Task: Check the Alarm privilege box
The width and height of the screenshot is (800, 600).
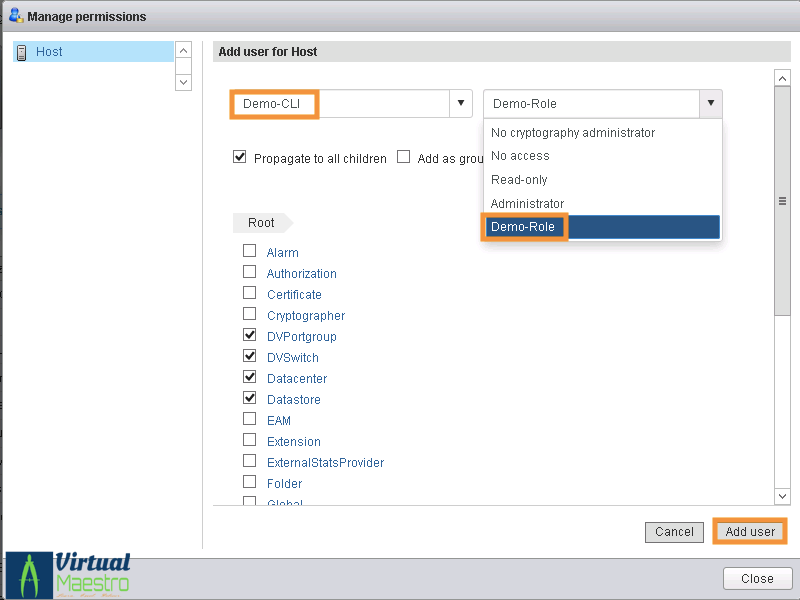Action: tap(250, 252)
